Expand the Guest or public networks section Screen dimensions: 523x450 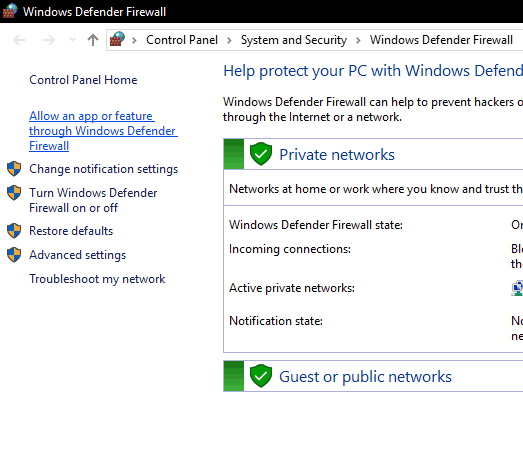pyautogui.click(x=373, y=376)
